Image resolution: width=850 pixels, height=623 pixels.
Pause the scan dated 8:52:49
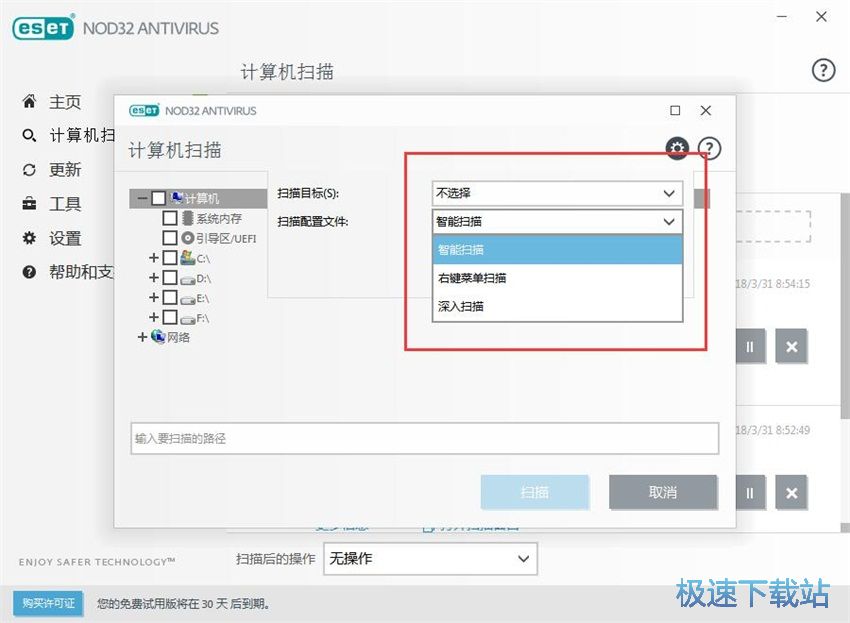click(x=750, y=493)
